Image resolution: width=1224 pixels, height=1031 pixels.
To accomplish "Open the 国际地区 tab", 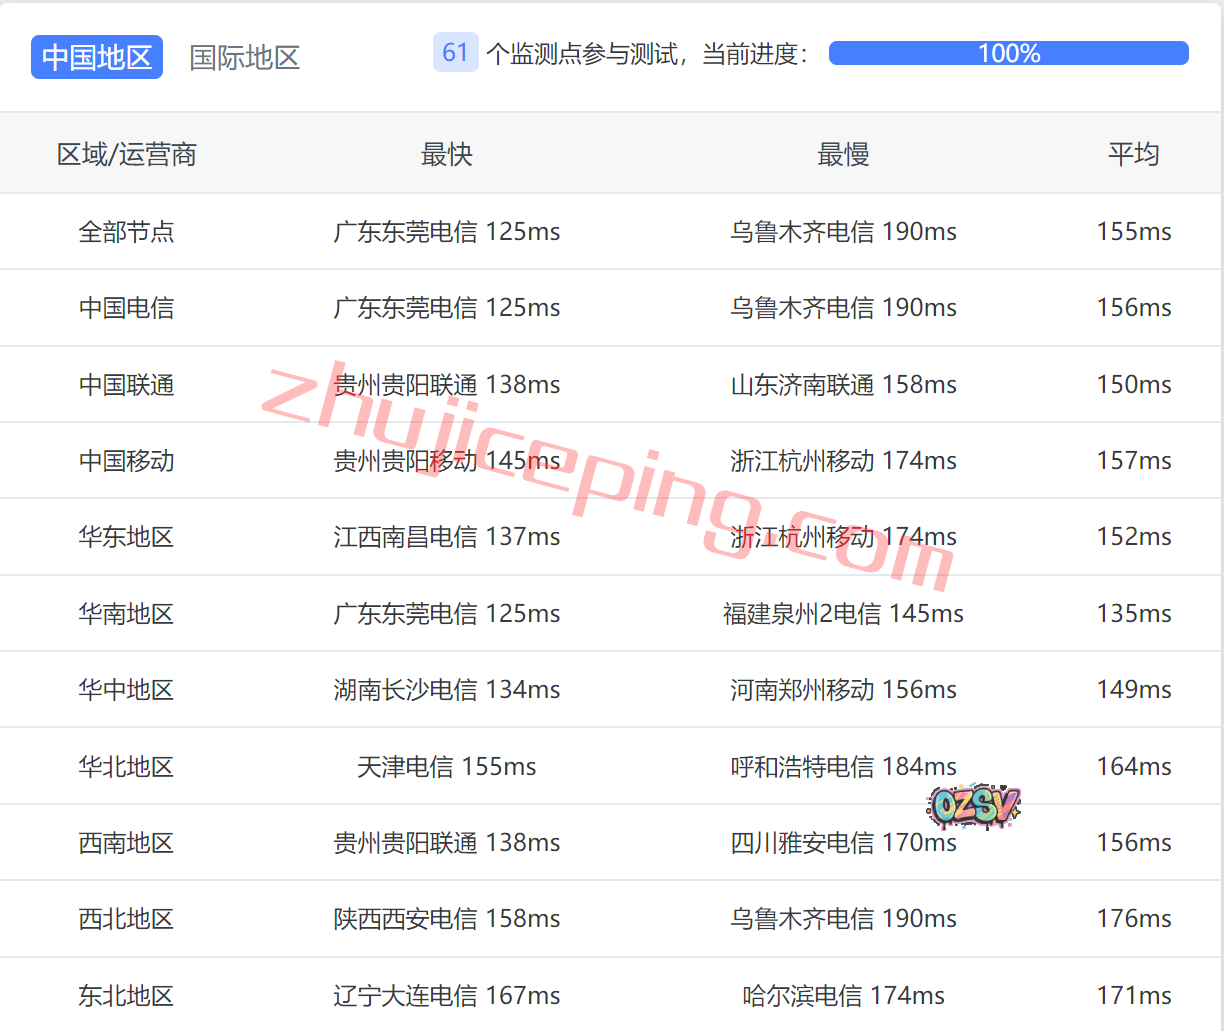I will point(245,57).
